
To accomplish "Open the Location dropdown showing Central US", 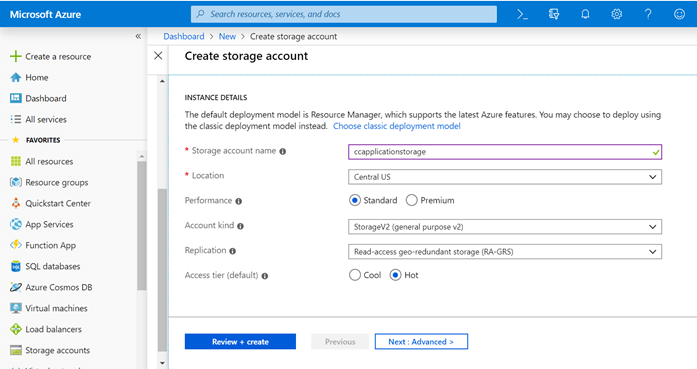I will (505, 177).
